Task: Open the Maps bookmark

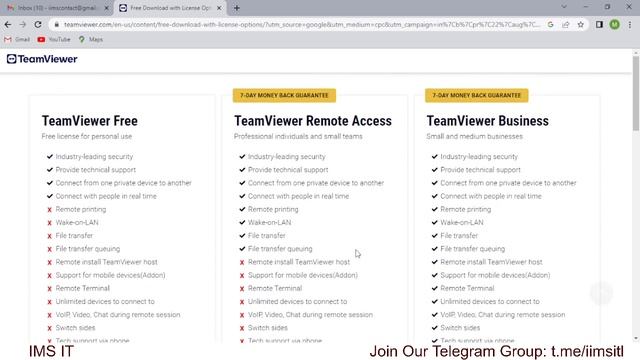Action: (91, 39)
